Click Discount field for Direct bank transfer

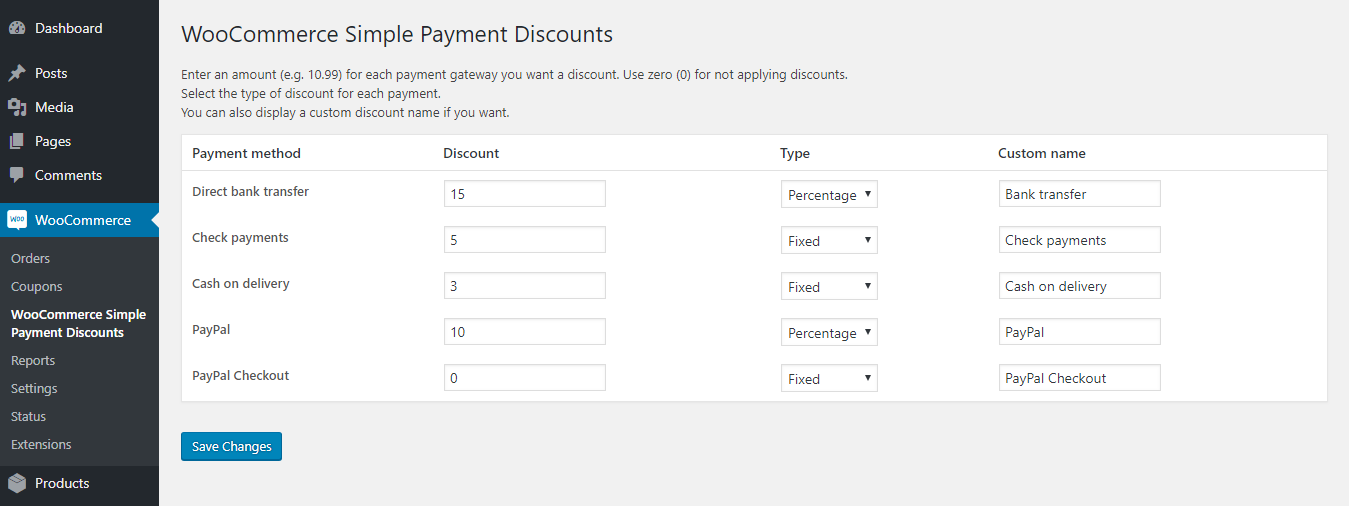(525, 194)
